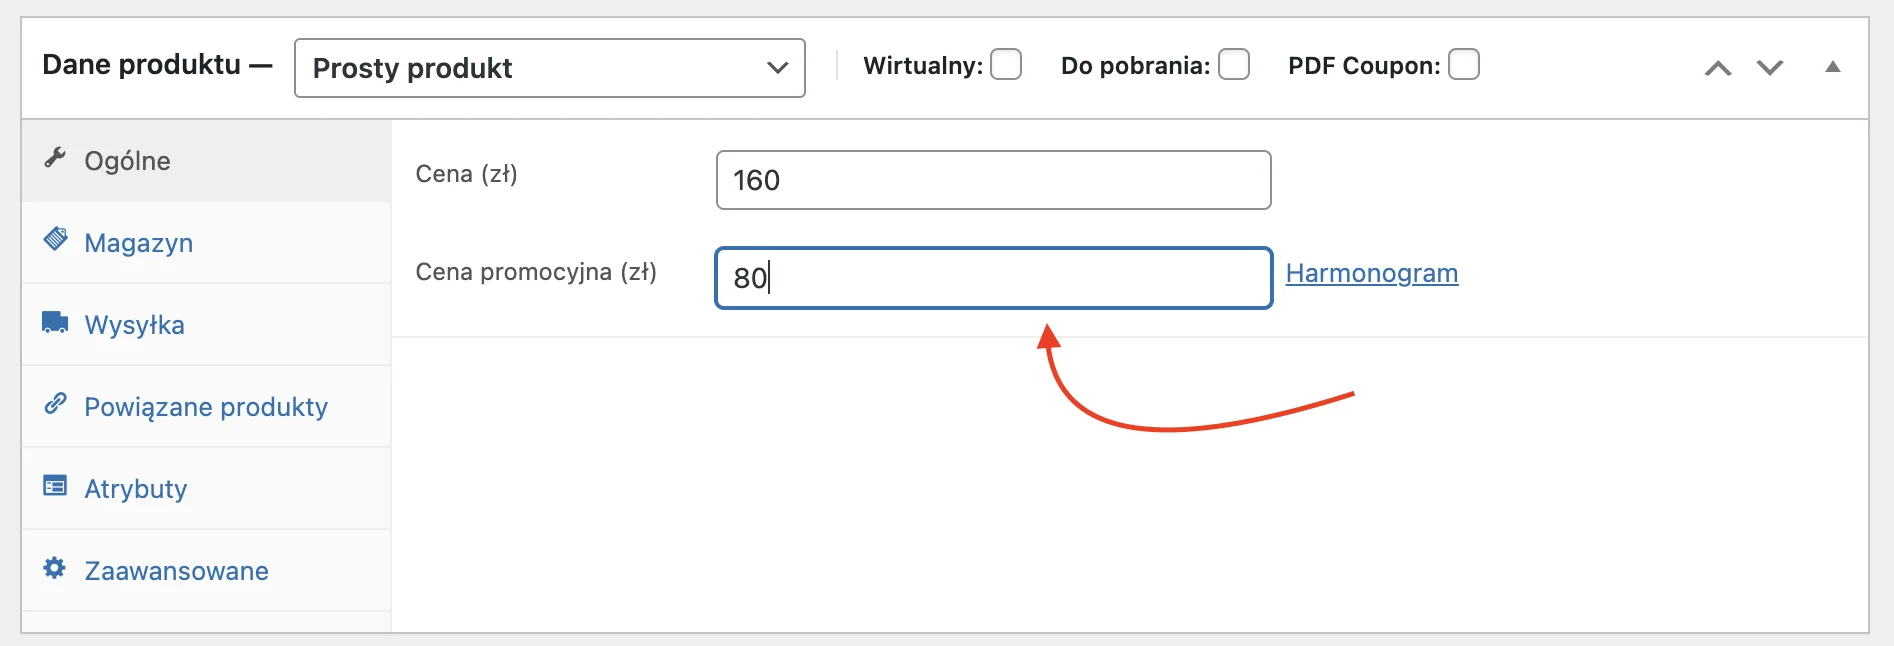Click into the Cena promocyjna field
This screenshot has width=1894, height=646.
click(994, 278)
